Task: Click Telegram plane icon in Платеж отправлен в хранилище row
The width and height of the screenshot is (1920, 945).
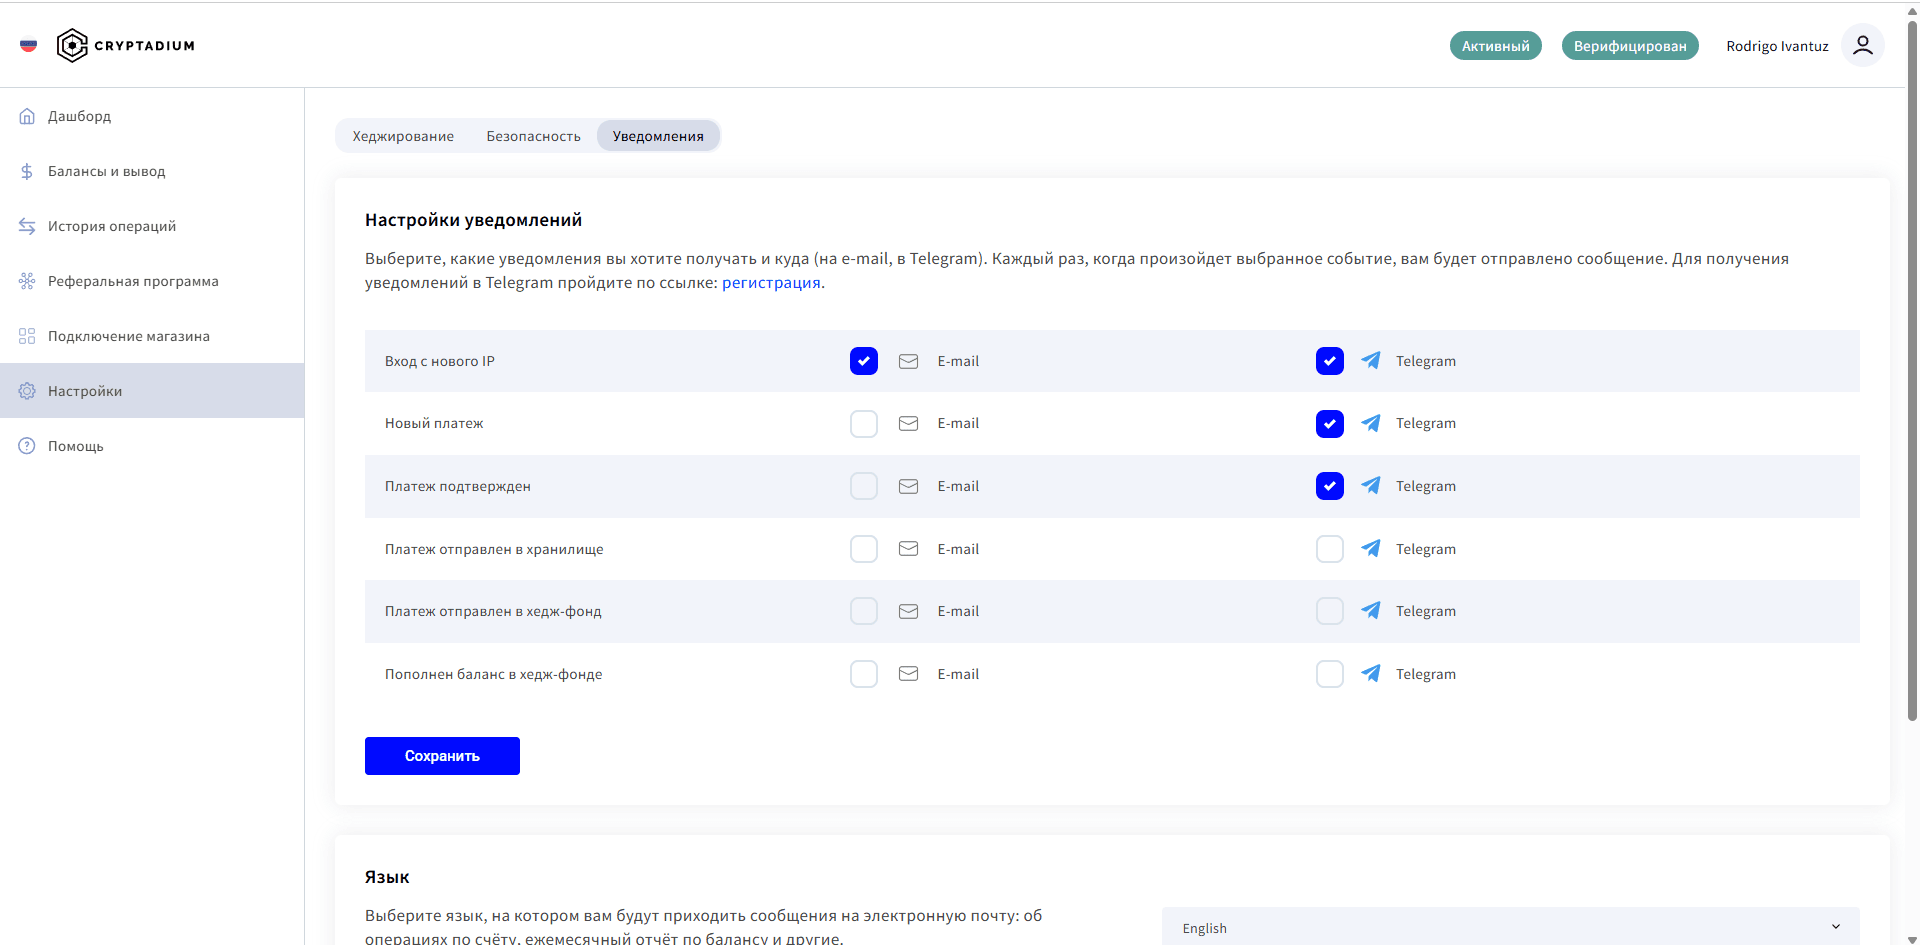Action: pyautogui.click(x=1371, y=548)
